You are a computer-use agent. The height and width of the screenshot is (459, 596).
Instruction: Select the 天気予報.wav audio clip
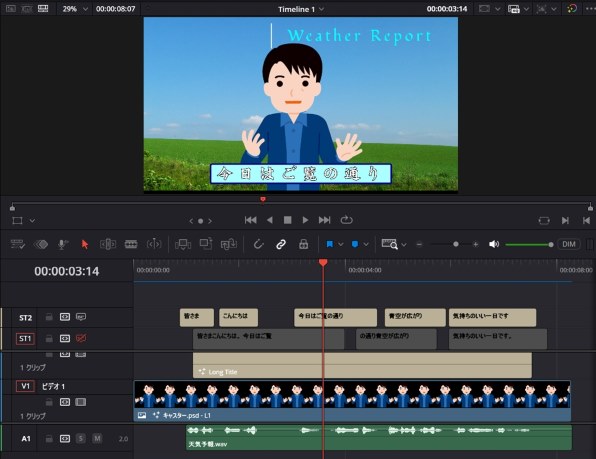(x=379, y=438)
